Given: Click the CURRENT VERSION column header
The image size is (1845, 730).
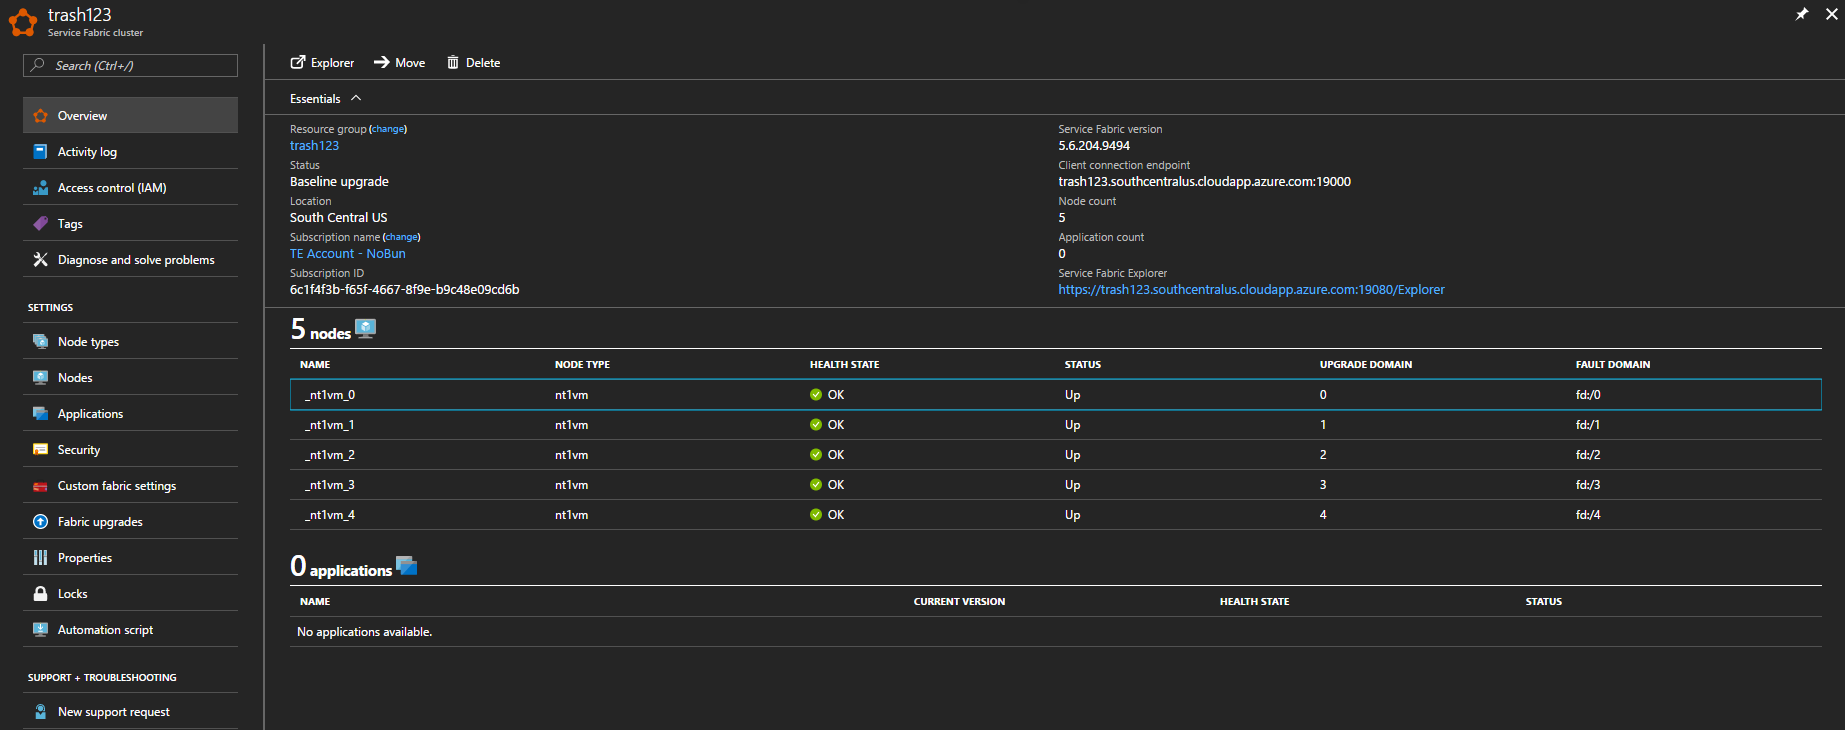Looking at the screenshot, I should point(959,601).
